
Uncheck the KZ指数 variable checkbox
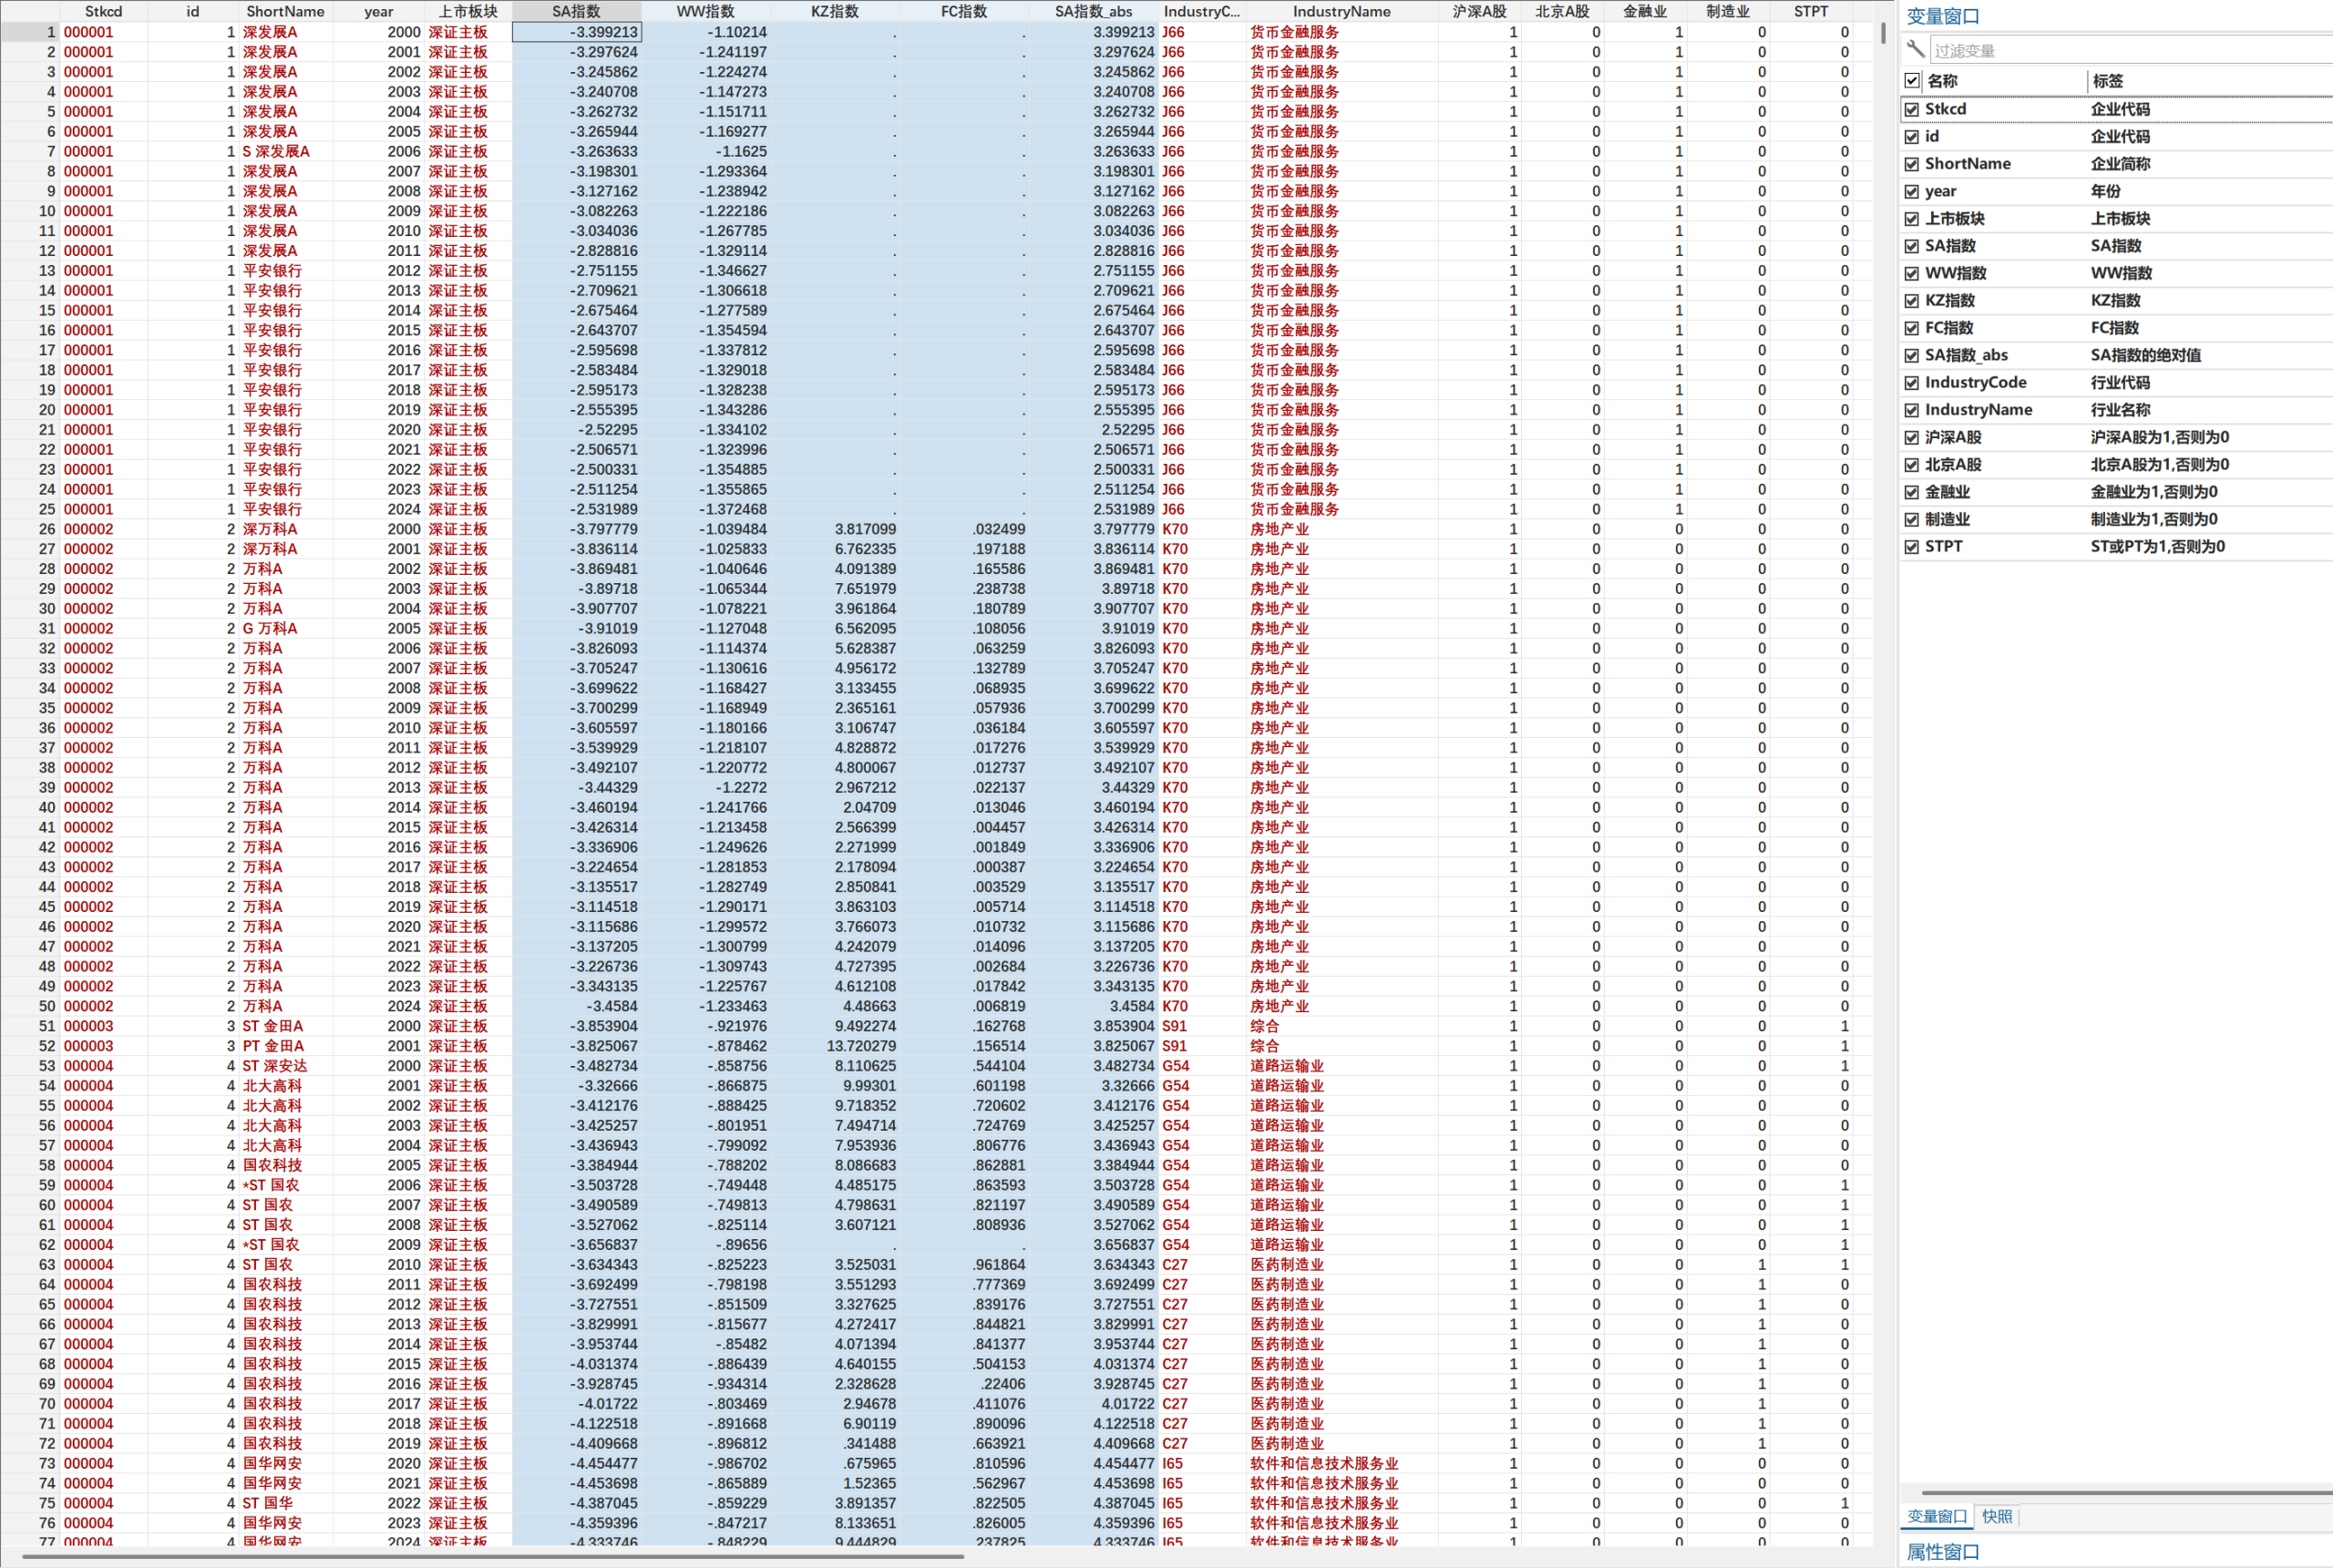click(x=1912, y=301)
